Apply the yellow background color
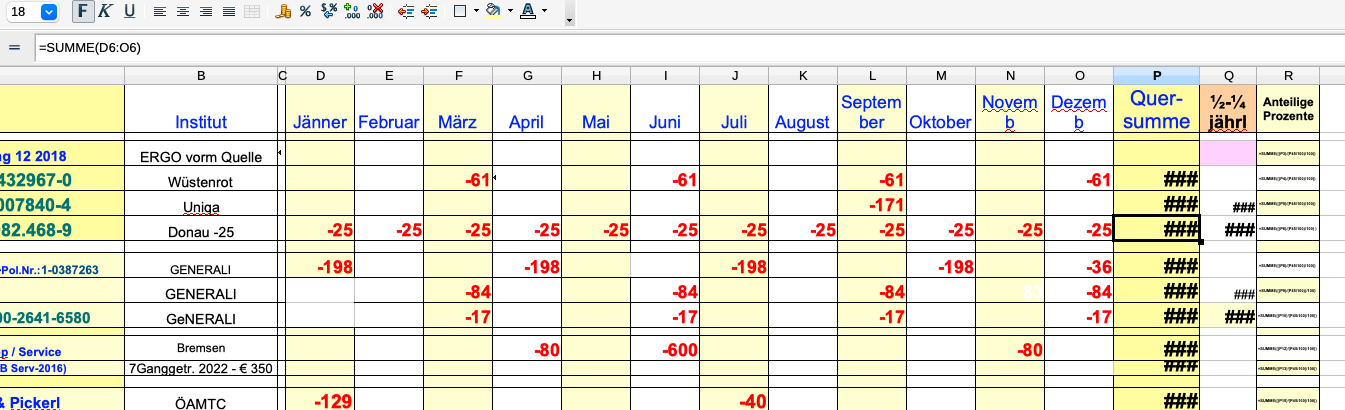 (x=492, y=12)
